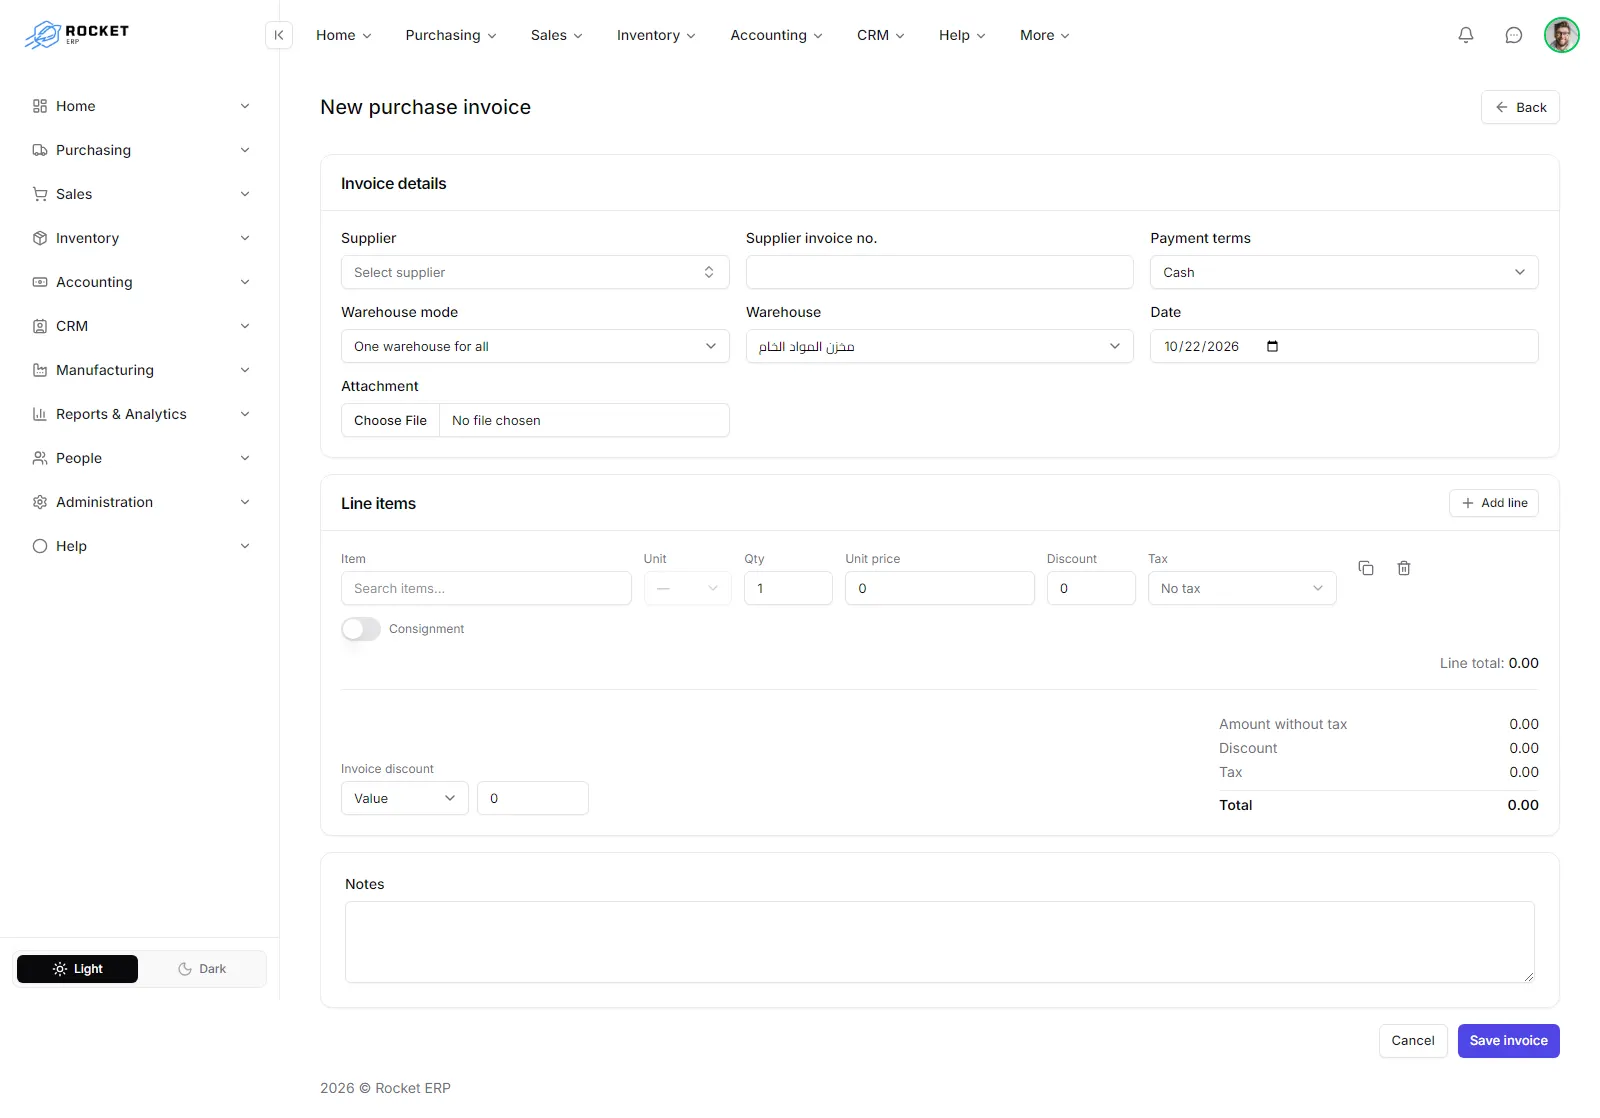Switch to Light theme
The image size is (1600, 1118).
pos(77,969)
